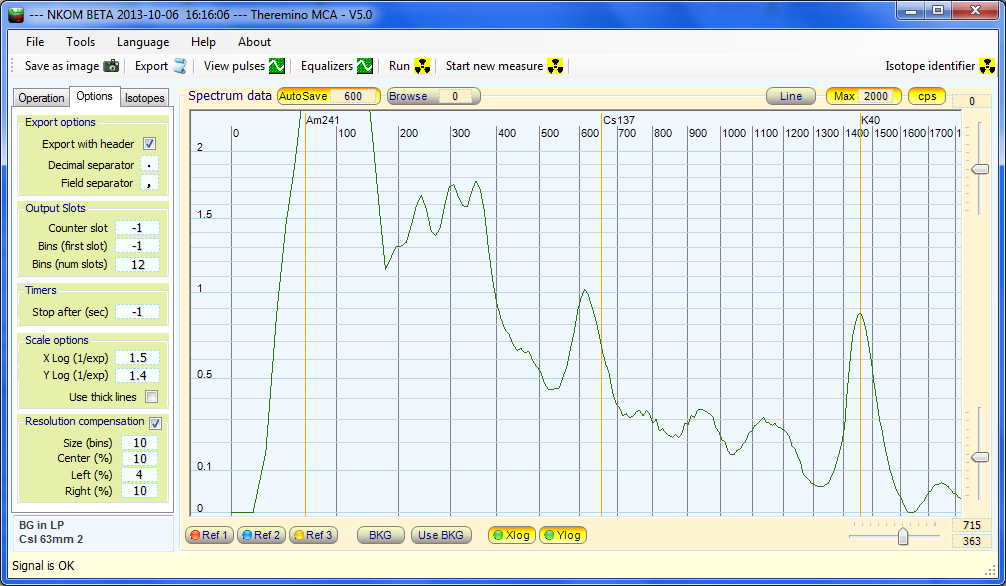Click the Export document icon
The height and width of the screenshot is (586, 1006).
[180, 65]
